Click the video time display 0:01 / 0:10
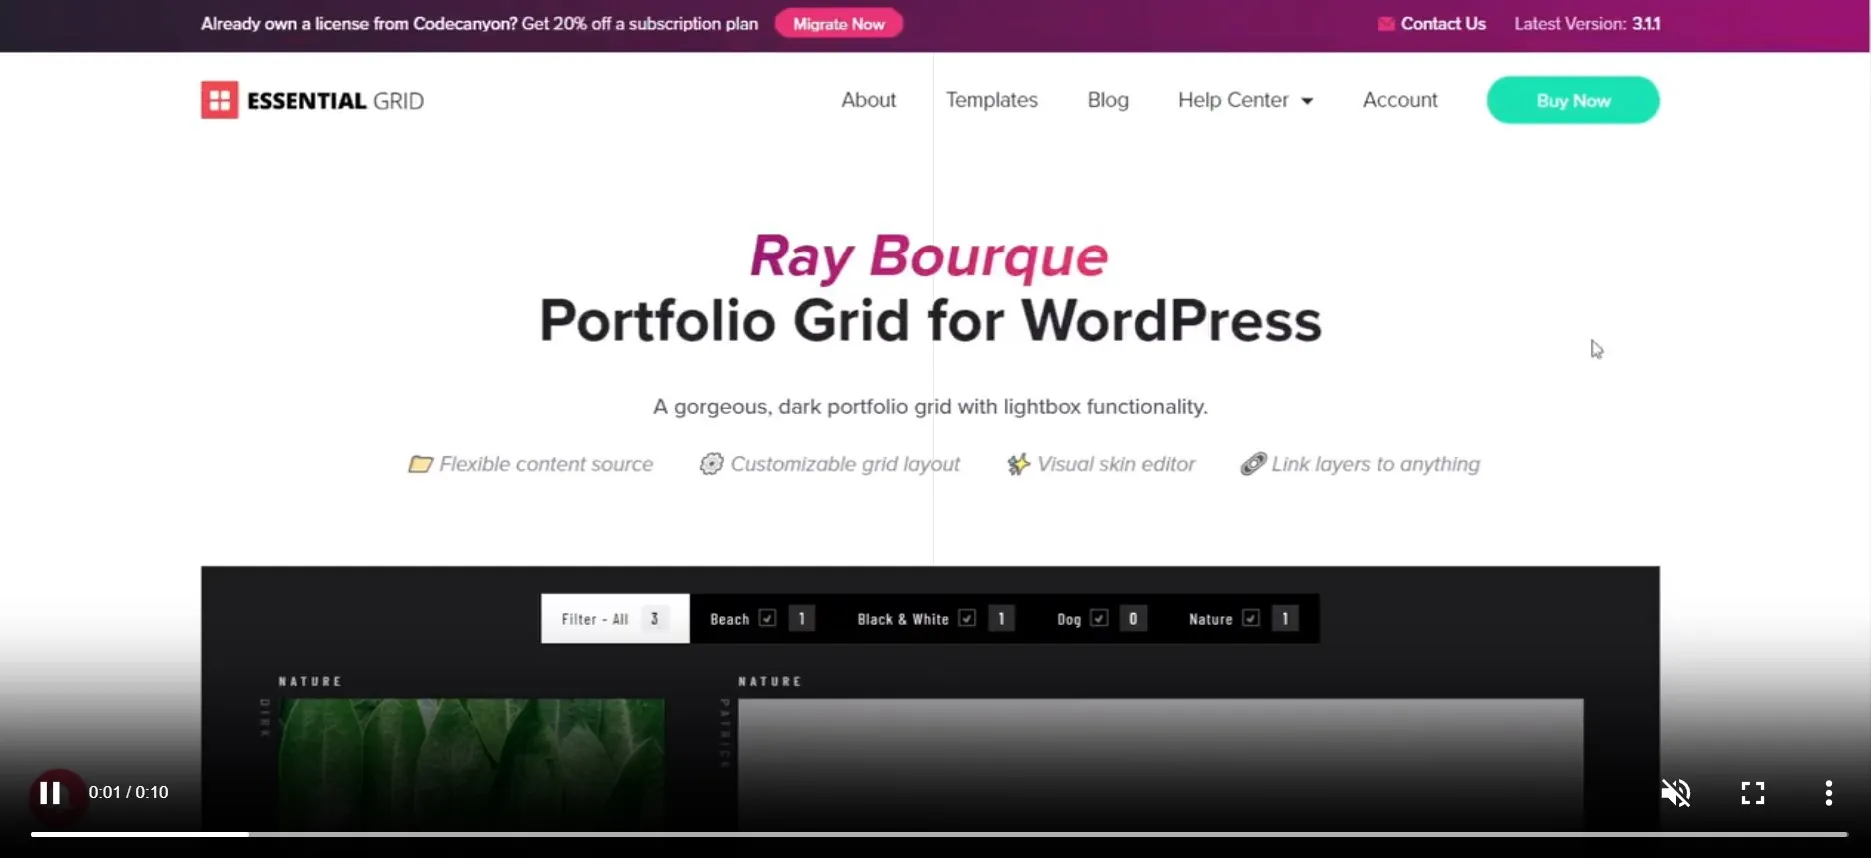Image resolution: width=1871 pixels, height=858 pixels. pyautogui.click(x=128, y=792)
